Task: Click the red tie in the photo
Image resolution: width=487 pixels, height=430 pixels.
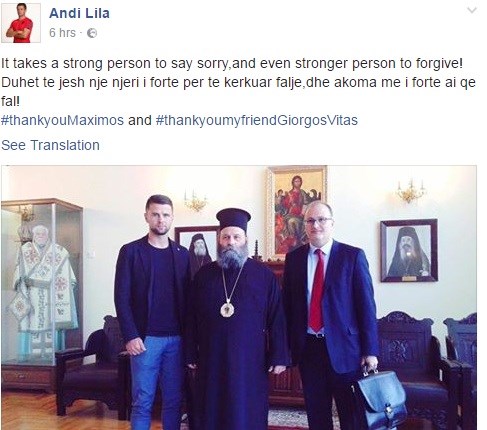Action: (317, 290)
